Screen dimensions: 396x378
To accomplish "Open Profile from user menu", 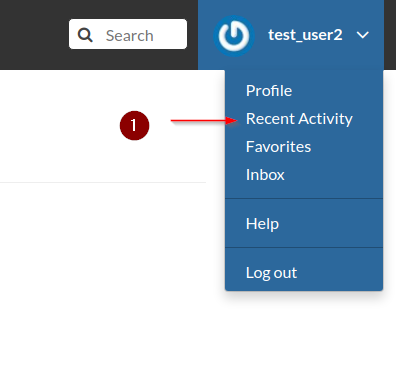I will click(269, 91).
